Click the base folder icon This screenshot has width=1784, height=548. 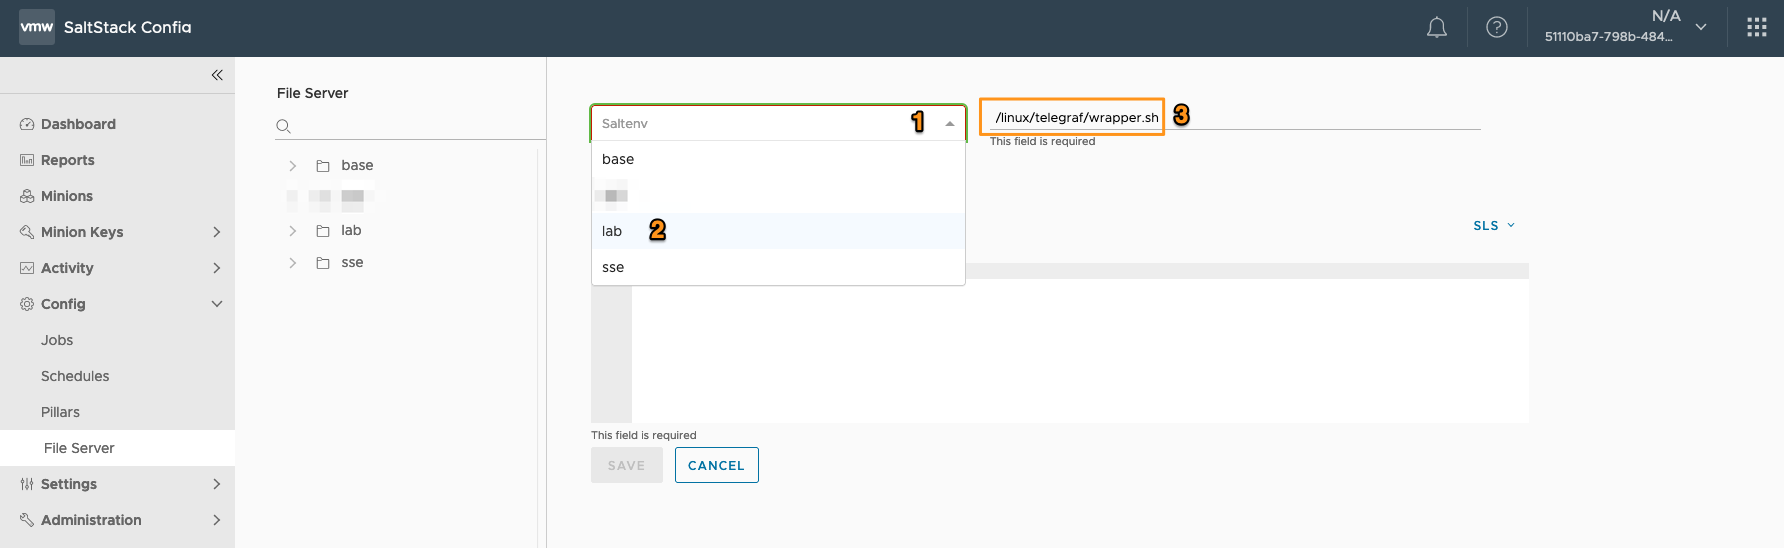(x=323, y=166)
